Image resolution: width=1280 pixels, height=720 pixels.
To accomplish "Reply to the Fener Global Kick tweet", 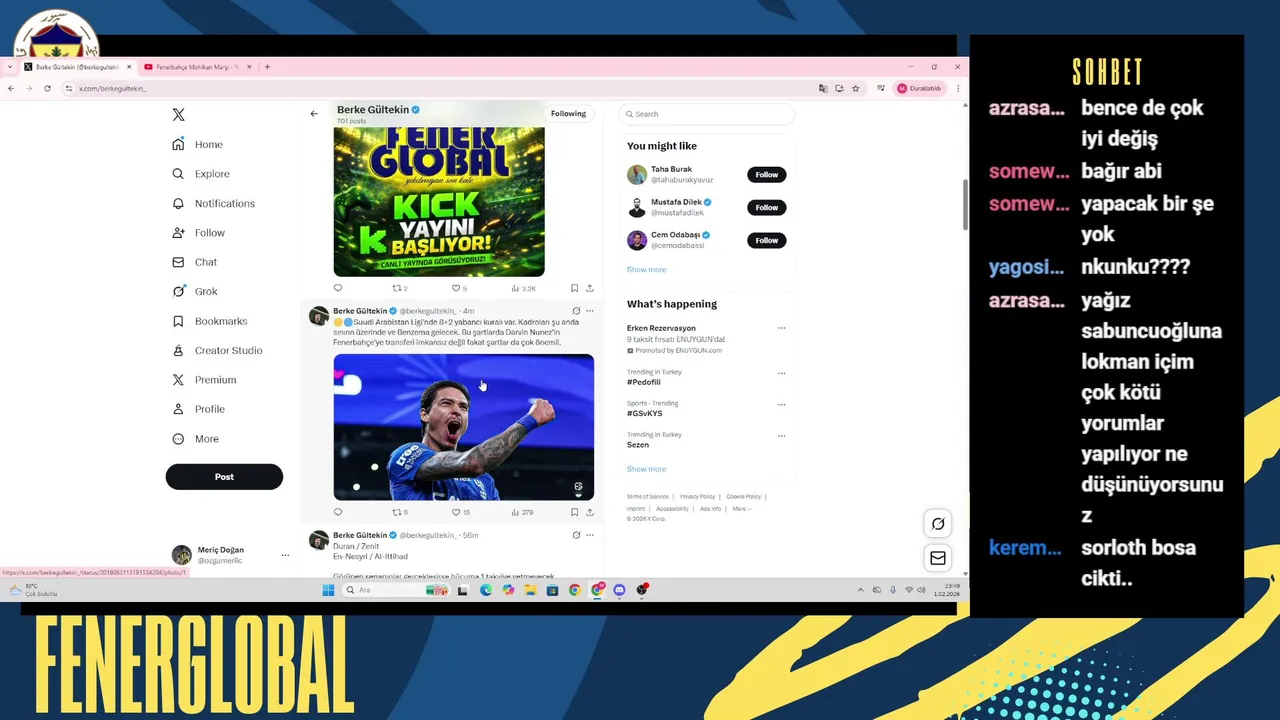I will click(338, 288).
